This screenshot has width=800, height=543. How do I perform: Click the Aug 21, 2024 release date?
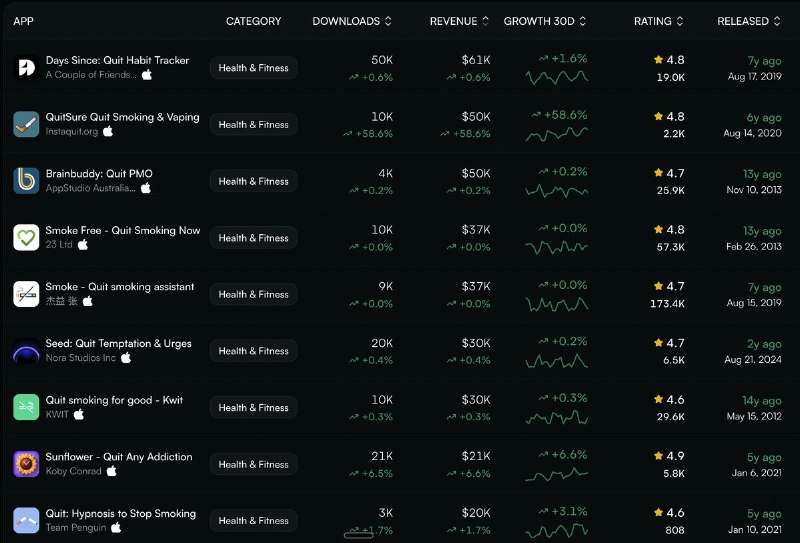(753, 359)
